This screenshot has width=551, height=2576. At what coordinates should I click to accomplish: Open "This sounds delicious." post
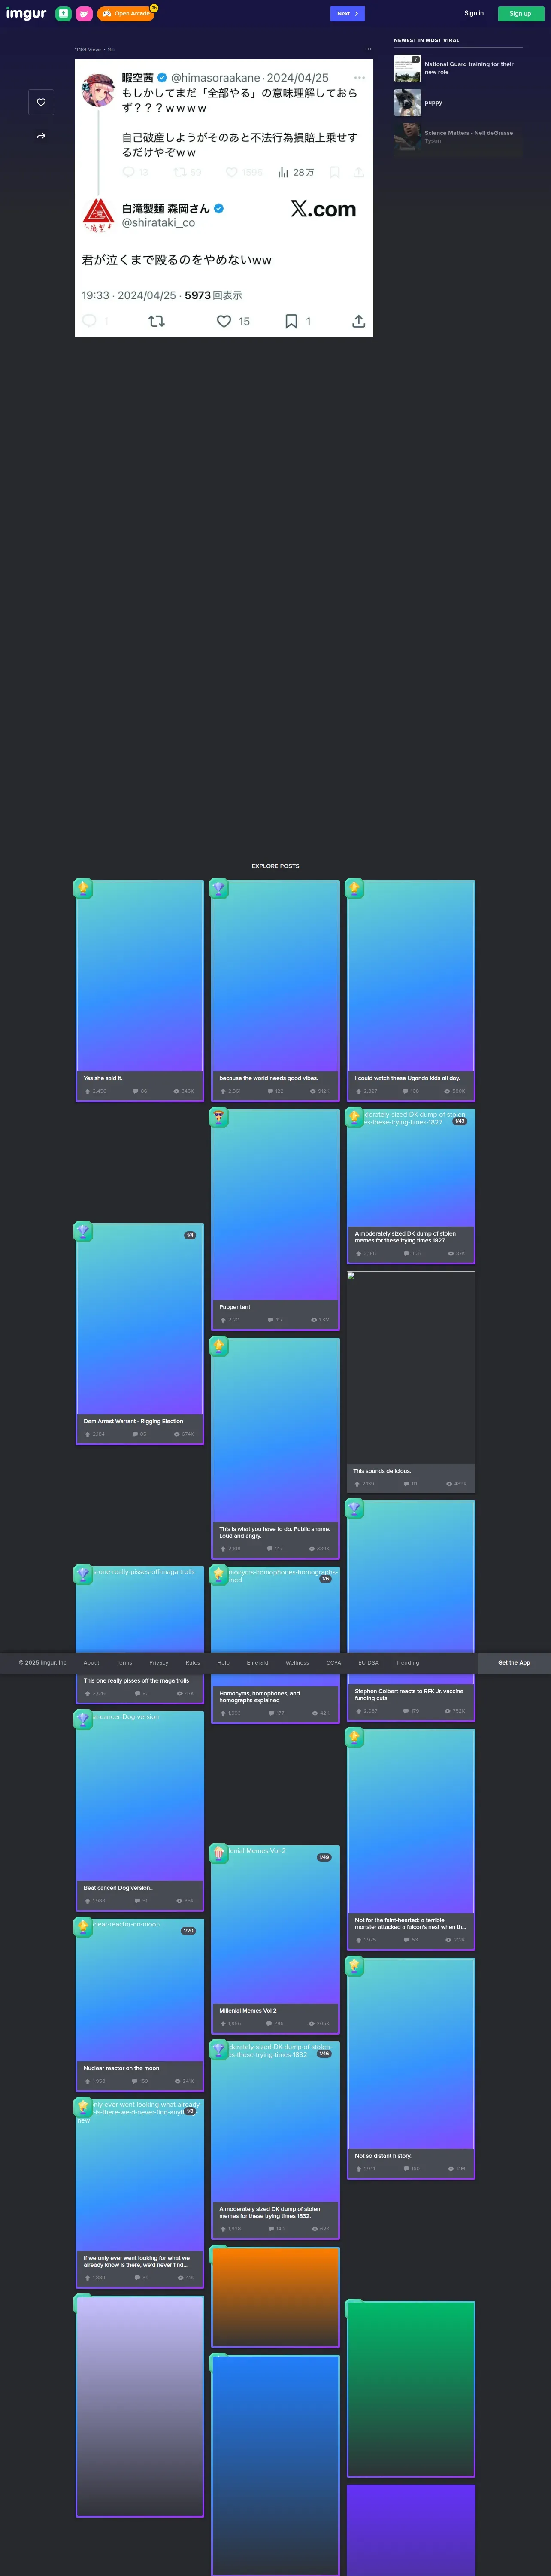click(x=411, y=1382)
